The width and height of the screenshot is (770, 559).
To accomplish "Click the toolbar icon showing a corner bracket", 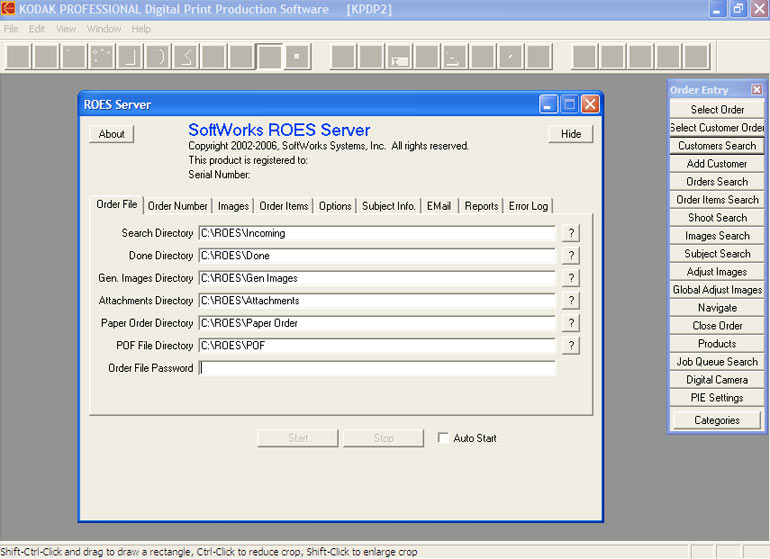I will click(x=130, y=56).
